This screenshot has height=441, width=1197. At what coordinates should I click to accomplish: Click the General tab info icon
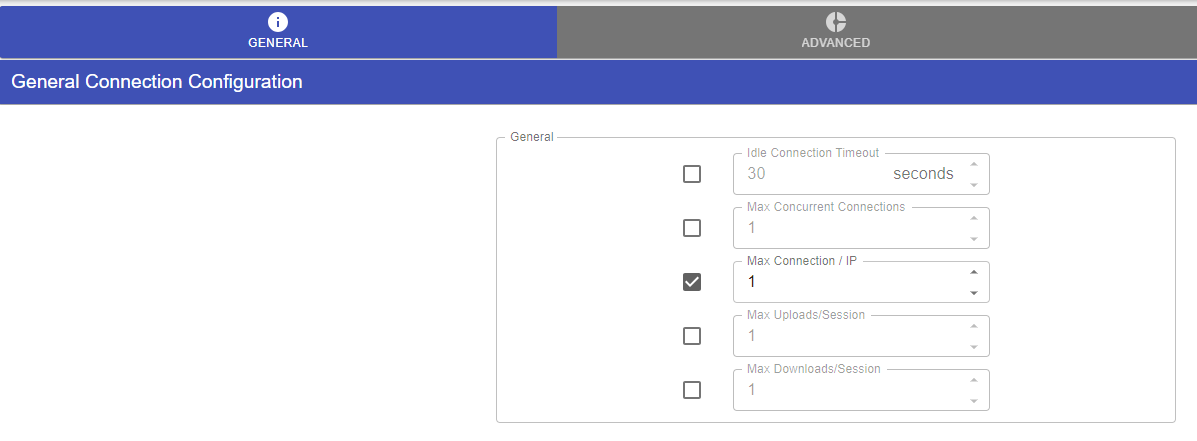pyautogui.click(x=278, y=22)
